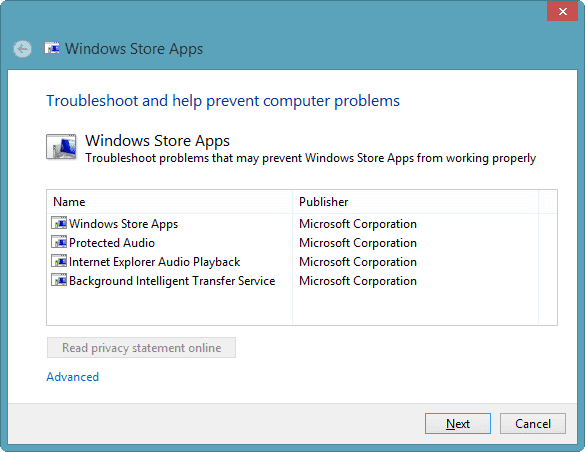Click the icon beside Protected Audio
The width and height of the screenshot is (585, 452).
pyautogui.click(x=59, y=242)
